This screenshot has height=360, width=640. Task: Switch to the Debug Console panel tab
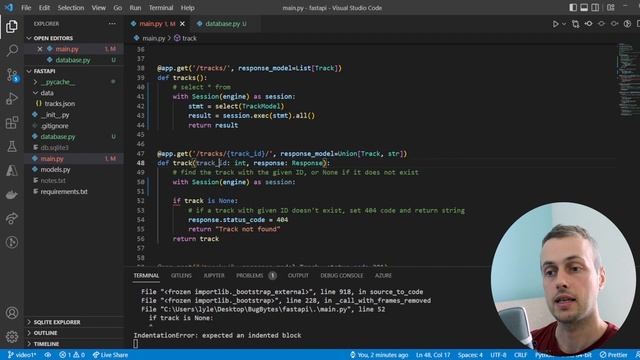tap(342, 276)
